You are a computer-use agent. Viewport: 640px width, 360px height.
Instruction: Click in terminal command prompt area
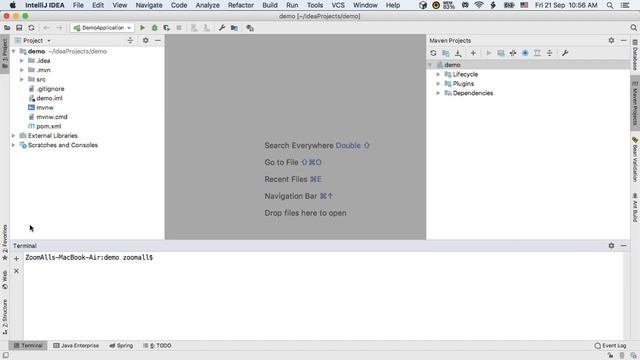point(322,296)
